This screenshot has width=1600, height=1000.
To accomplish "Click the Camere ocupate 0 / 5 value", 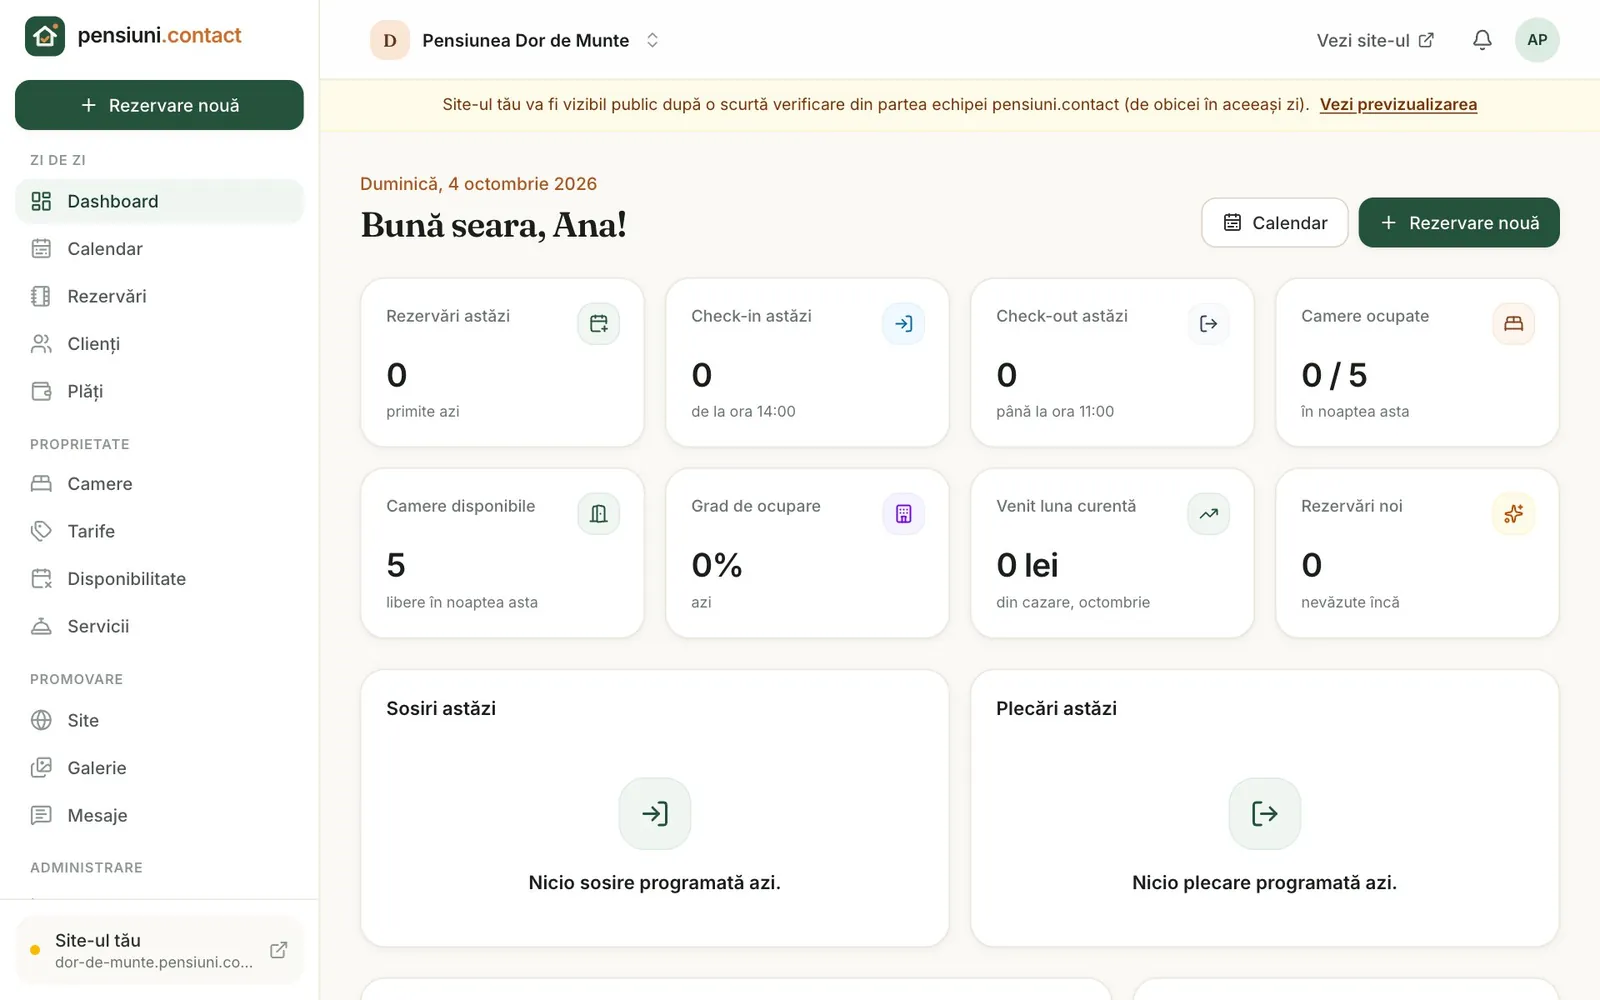I will 1334,375.
